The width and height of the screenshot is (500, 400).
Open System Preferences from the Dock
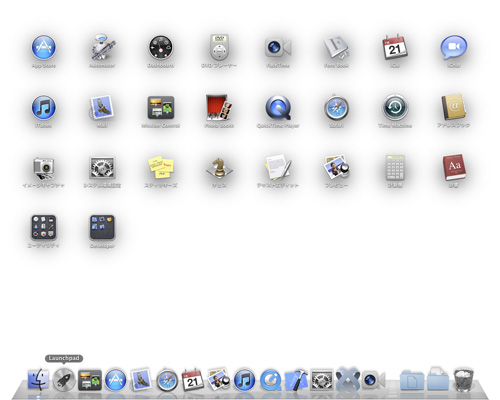coord(322,380)
